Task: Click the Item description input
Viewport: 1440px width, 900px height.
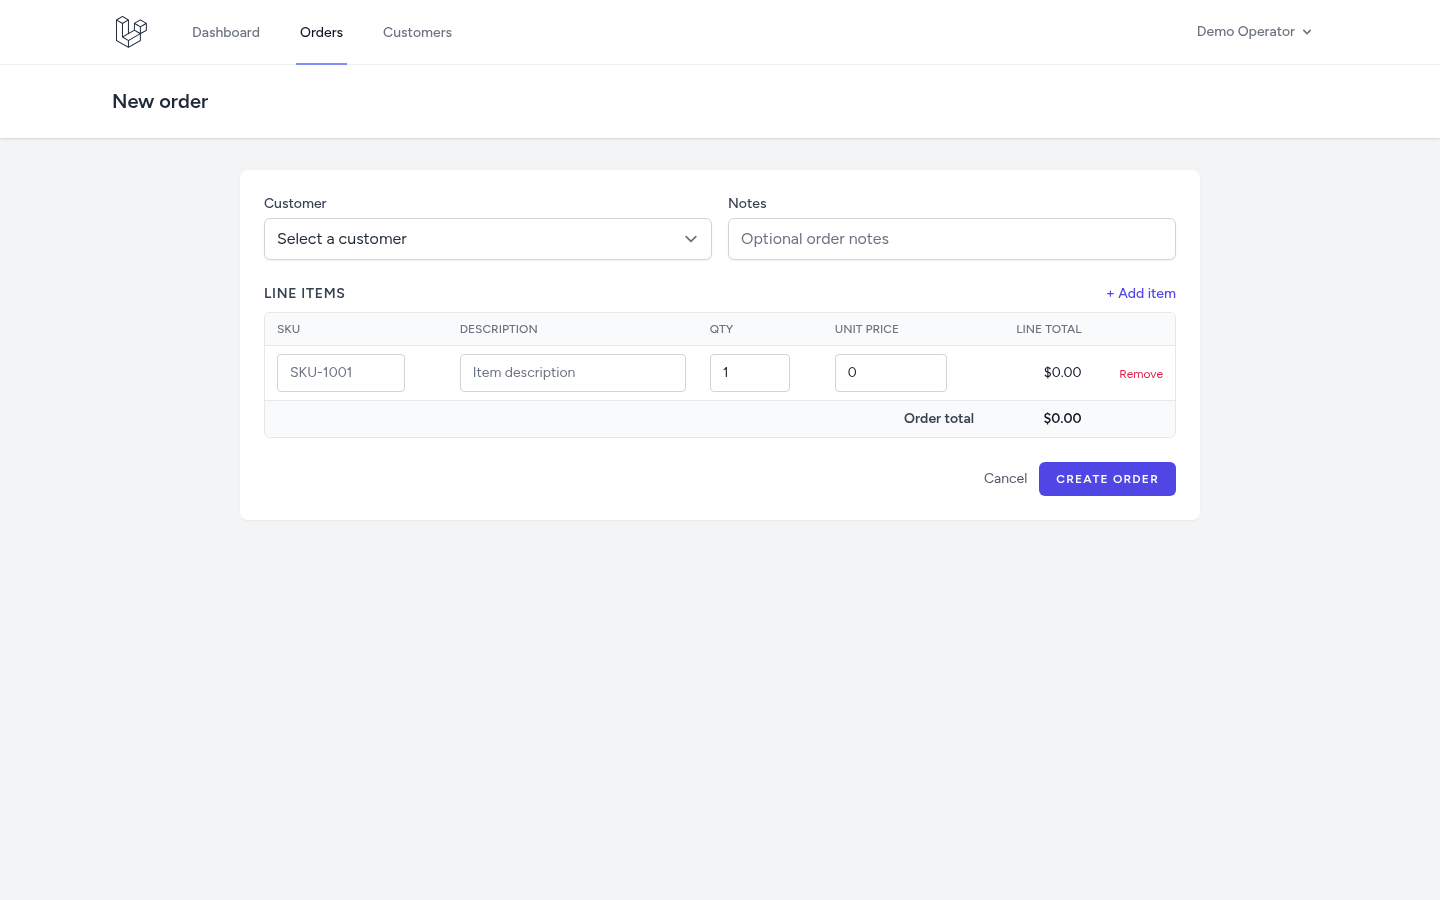Action: tap(573, 373)
